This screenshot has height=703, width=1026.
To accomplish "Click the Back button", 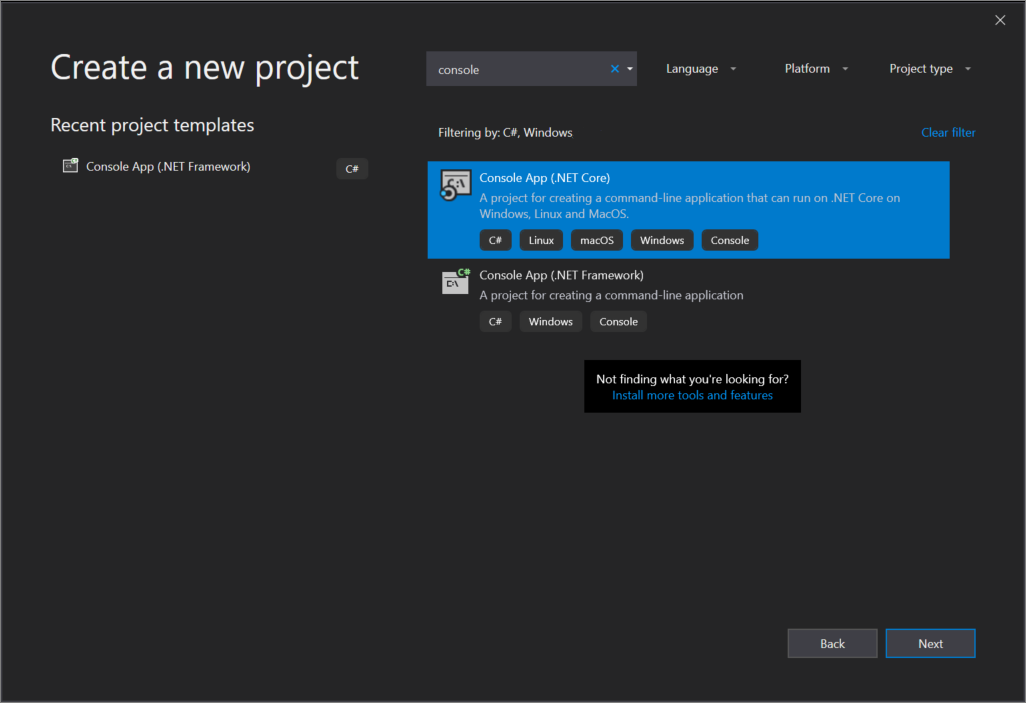I will (x=832, y=643).
